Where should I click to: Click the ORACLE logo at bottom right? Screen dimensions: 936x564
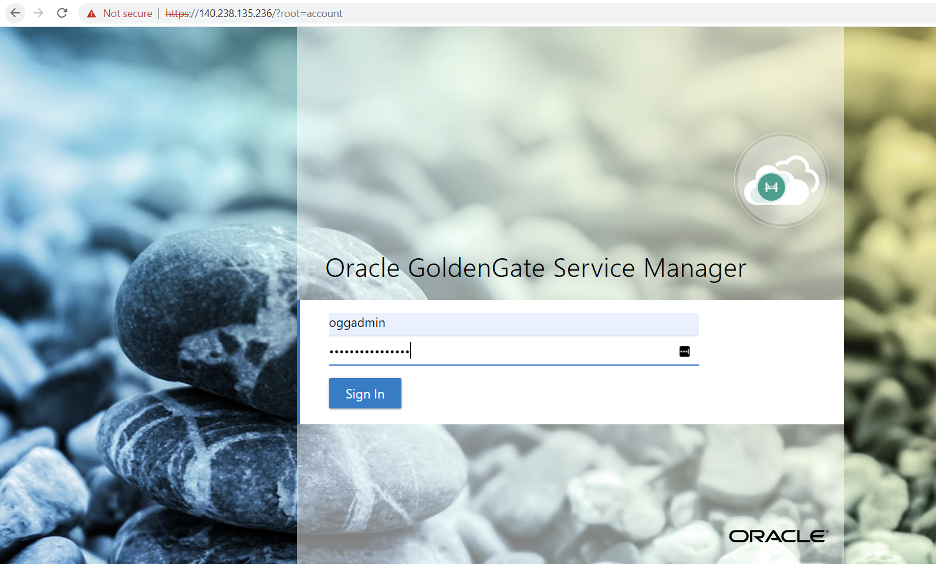pos(778,536)
